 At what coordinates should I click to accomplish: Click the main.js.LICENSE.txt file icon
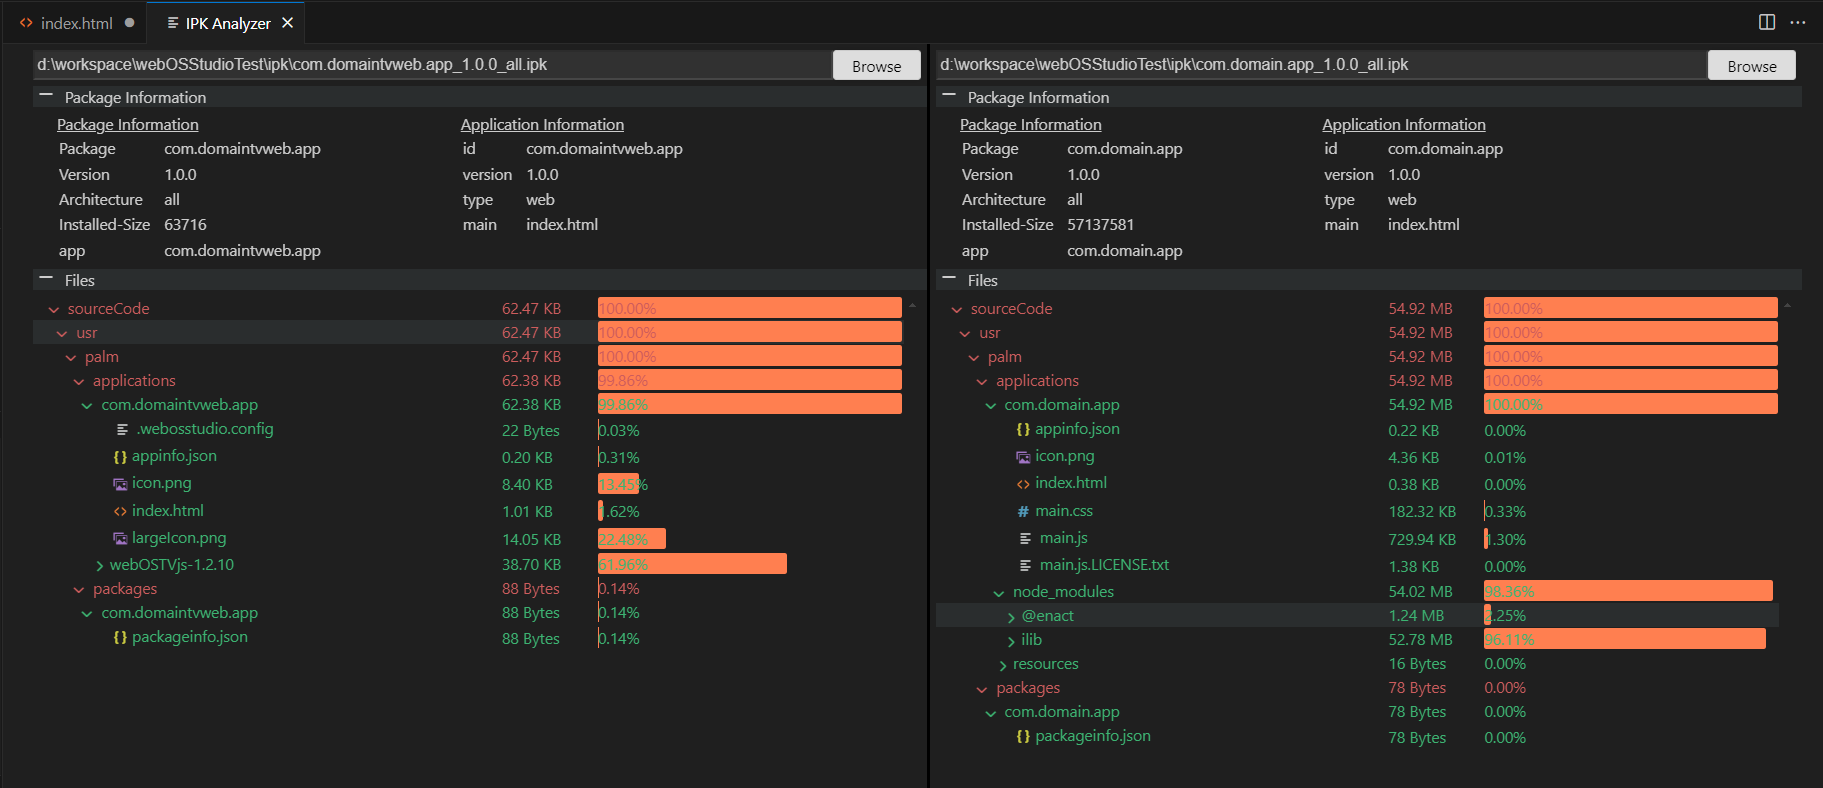pos(1025,566)
